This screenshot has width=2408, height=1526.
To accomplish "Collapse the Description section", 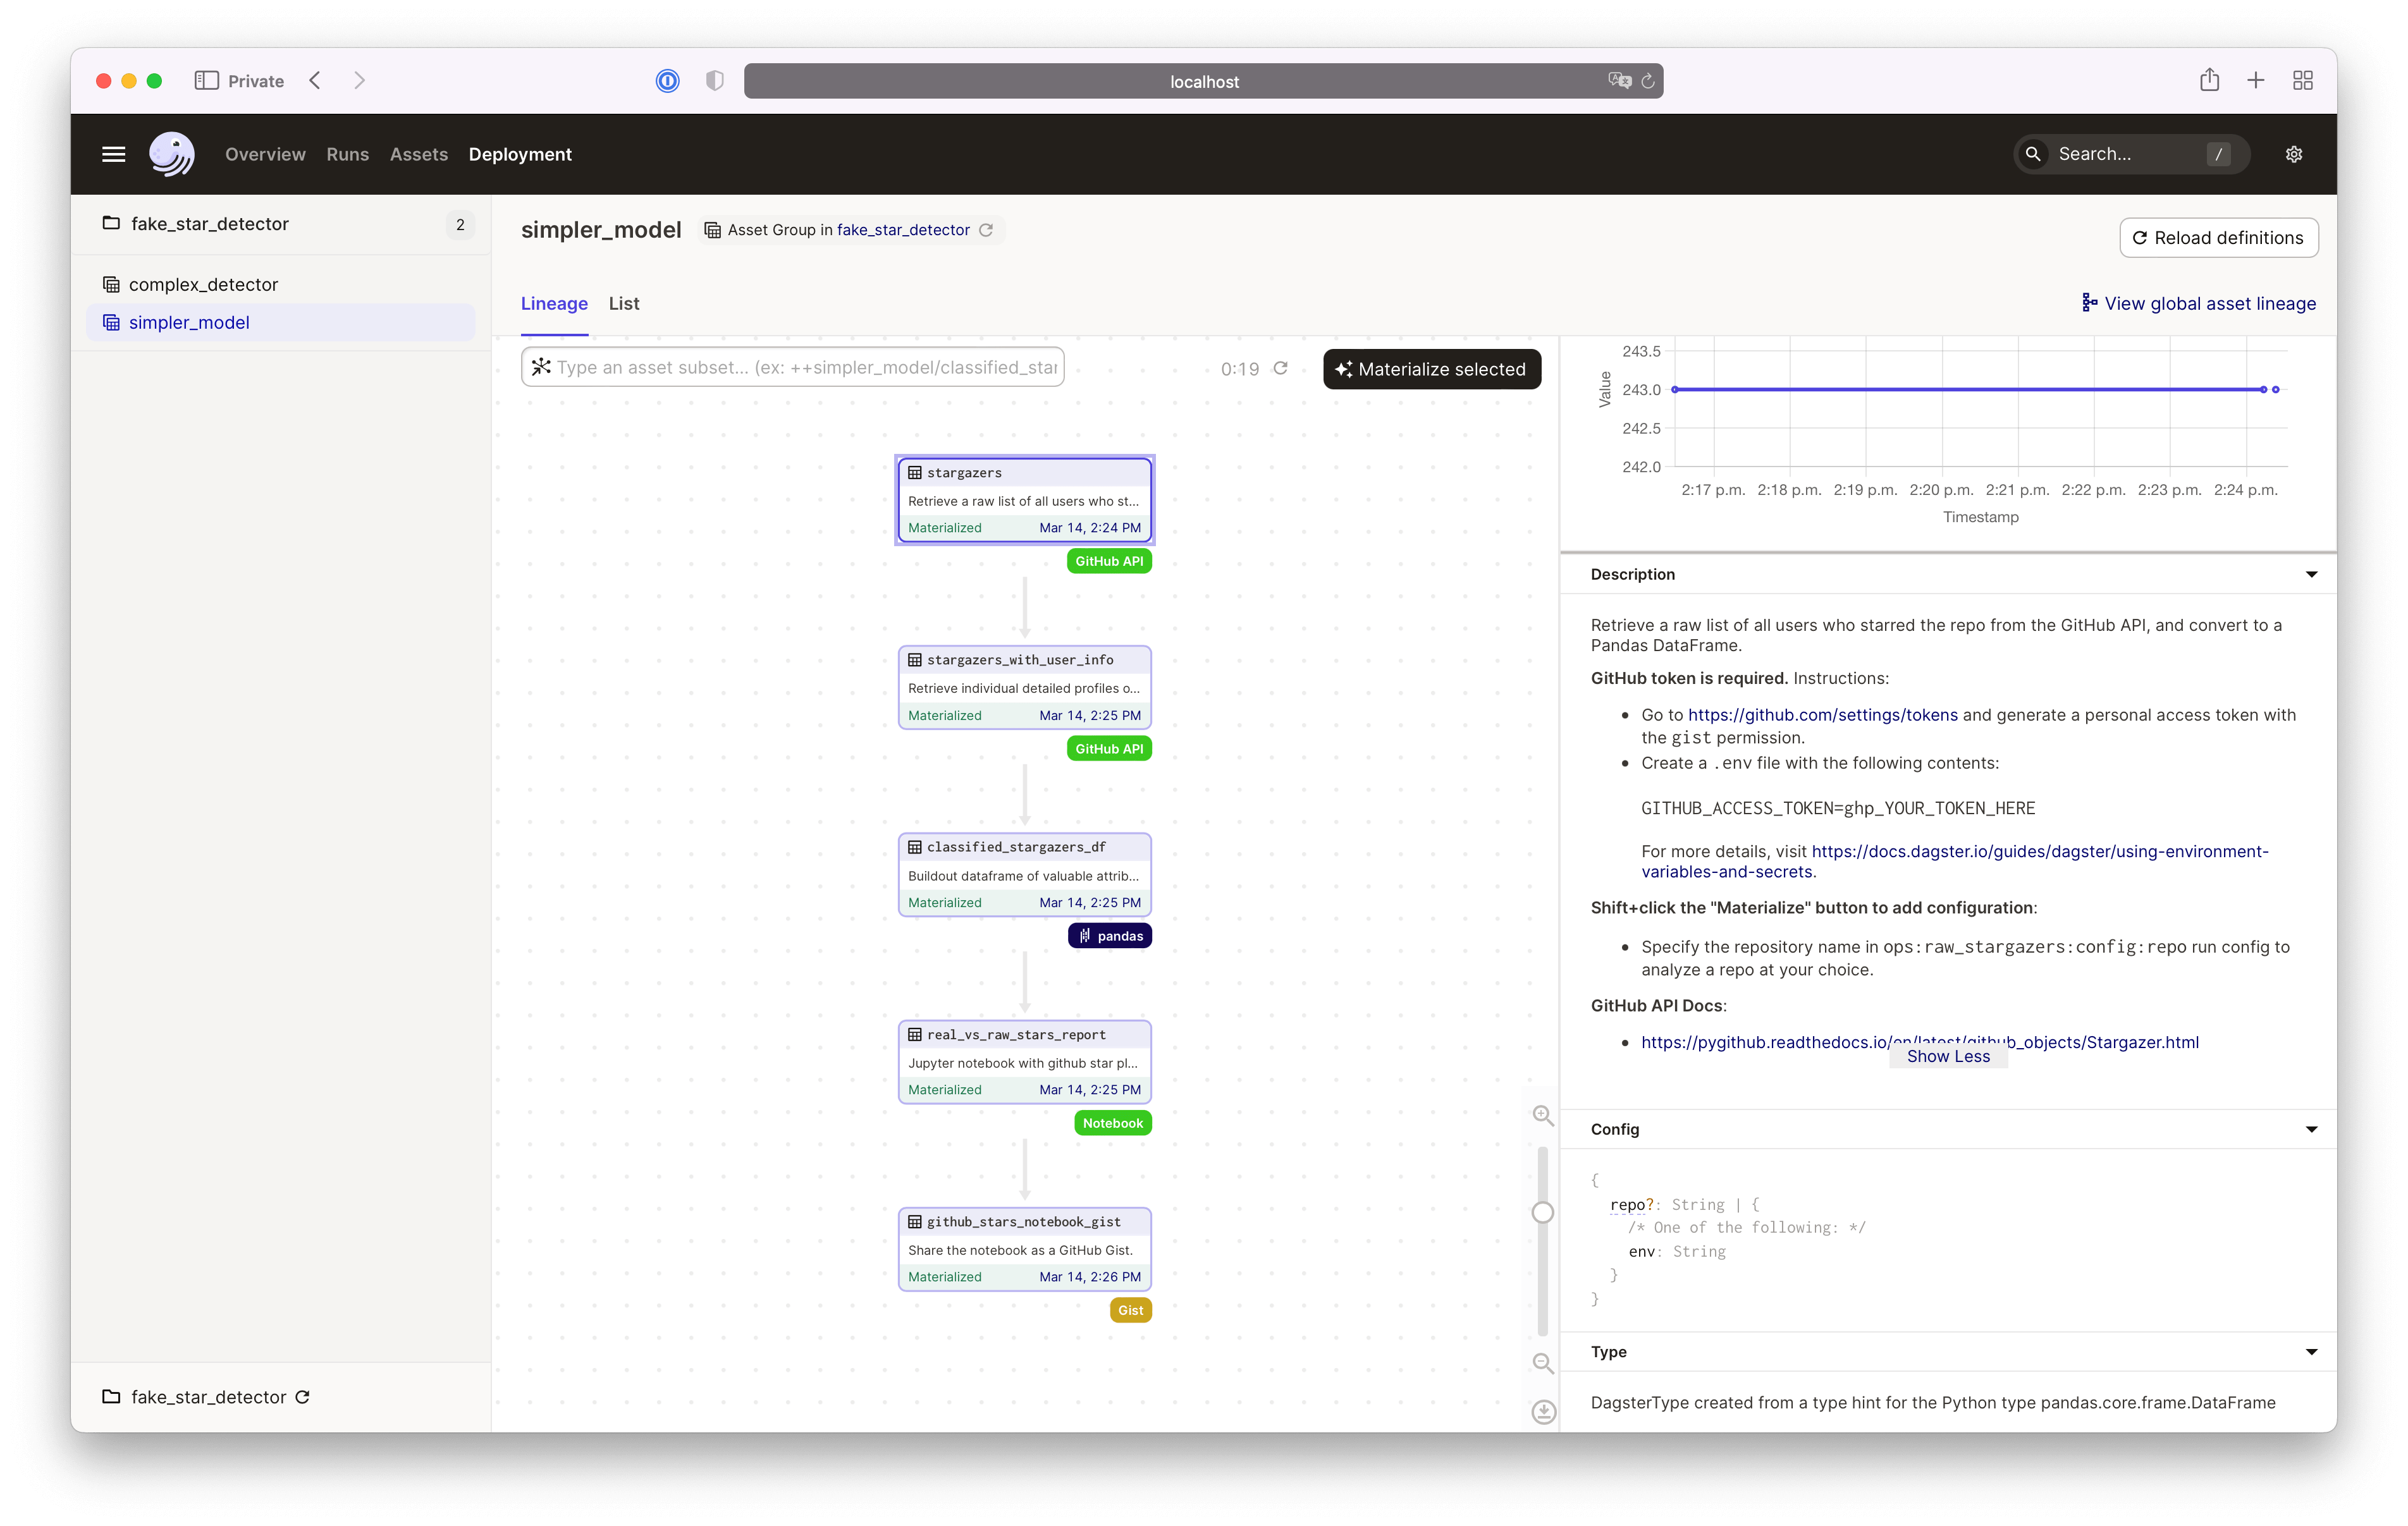I will (x=2311, y=574).
